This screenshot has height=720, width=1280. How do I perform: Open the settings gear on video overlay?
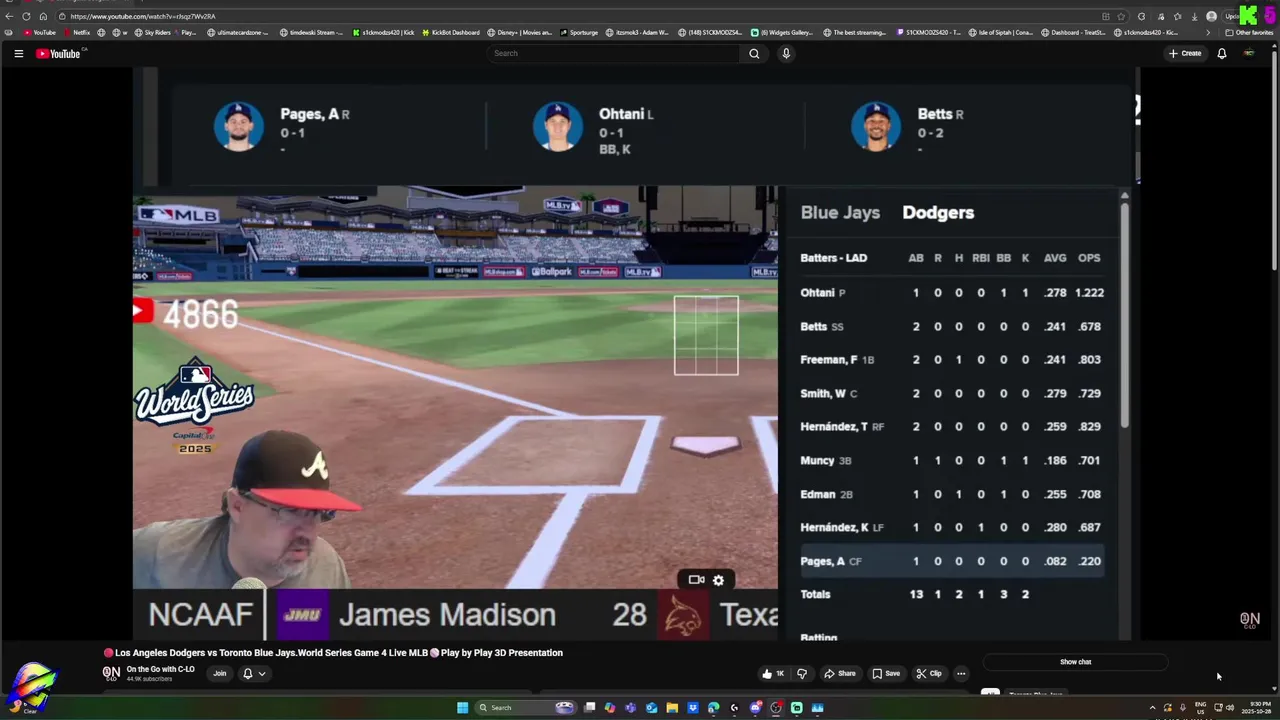click(718, 580)
